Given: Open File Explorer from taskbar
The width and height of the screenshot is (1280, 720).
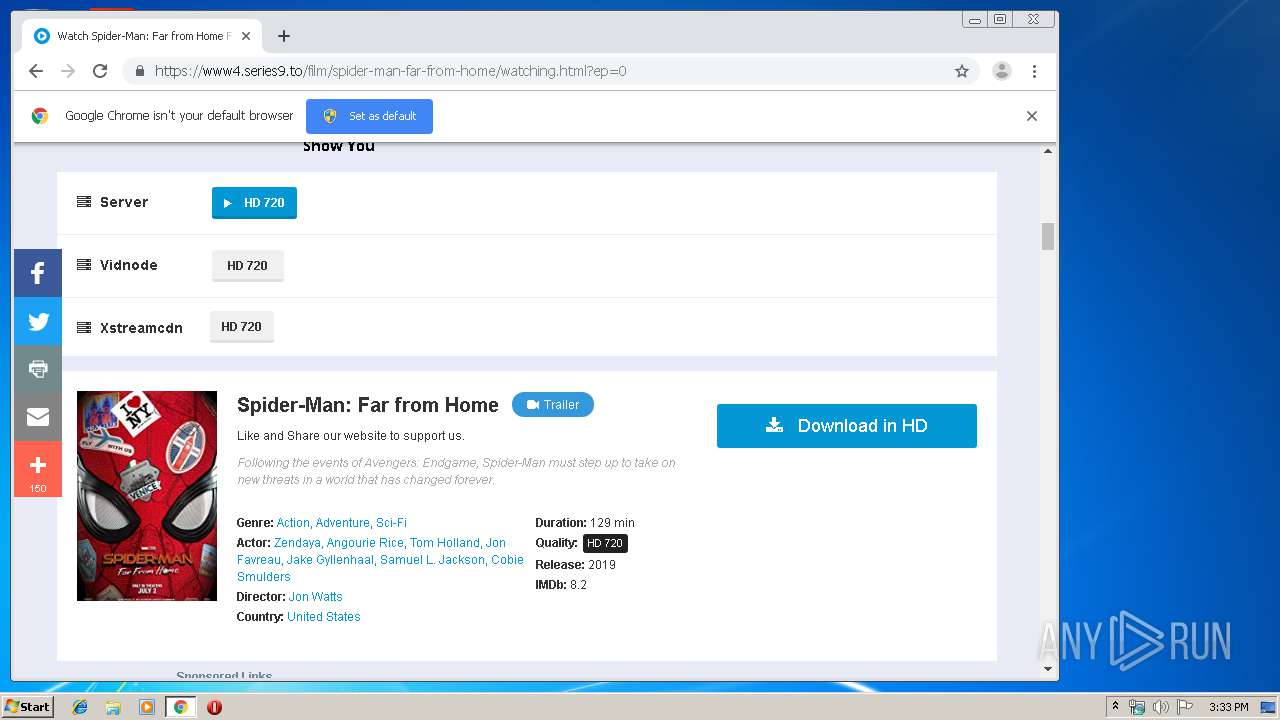Looking at the screenshot, I should pyautogui.click(x=113, y=707).
